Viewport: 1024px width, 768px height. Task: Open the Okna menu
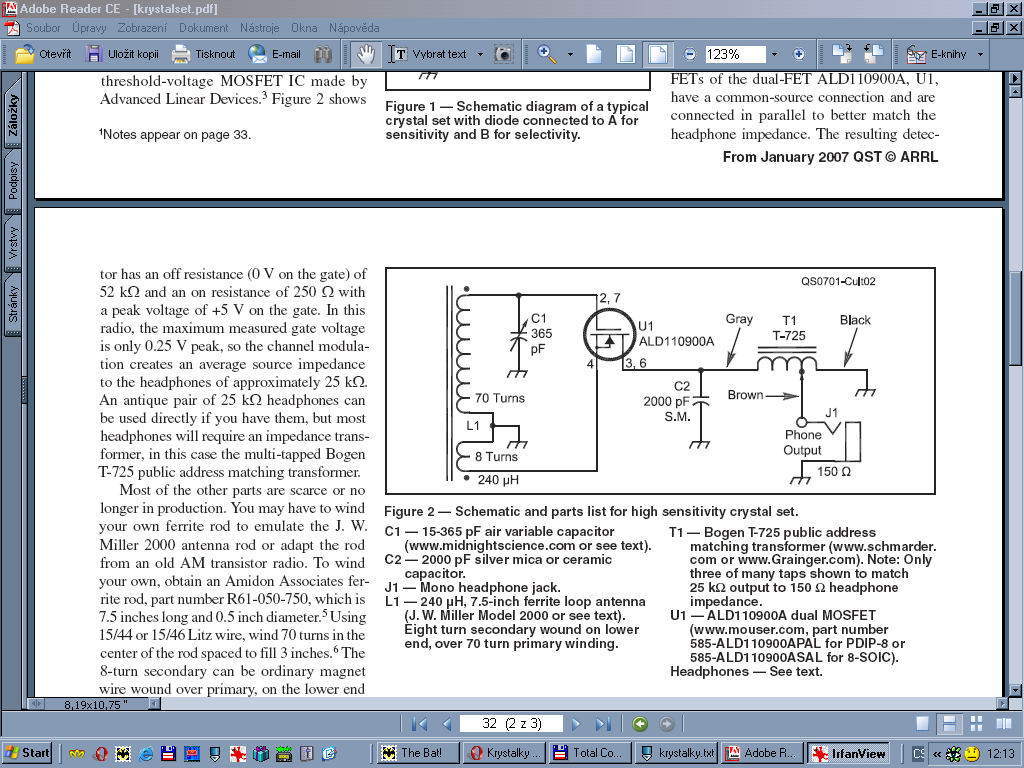point(304,28)
